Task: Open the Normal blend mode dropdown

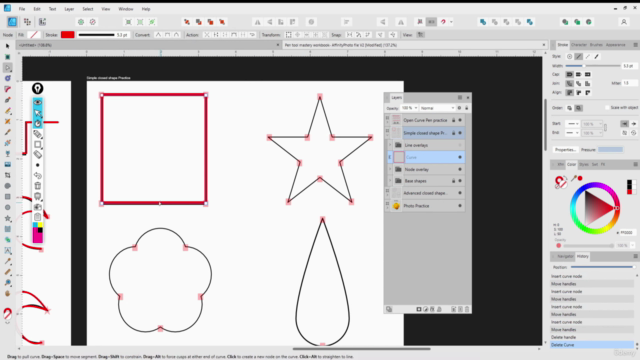Action: click(x=437, y=108)
